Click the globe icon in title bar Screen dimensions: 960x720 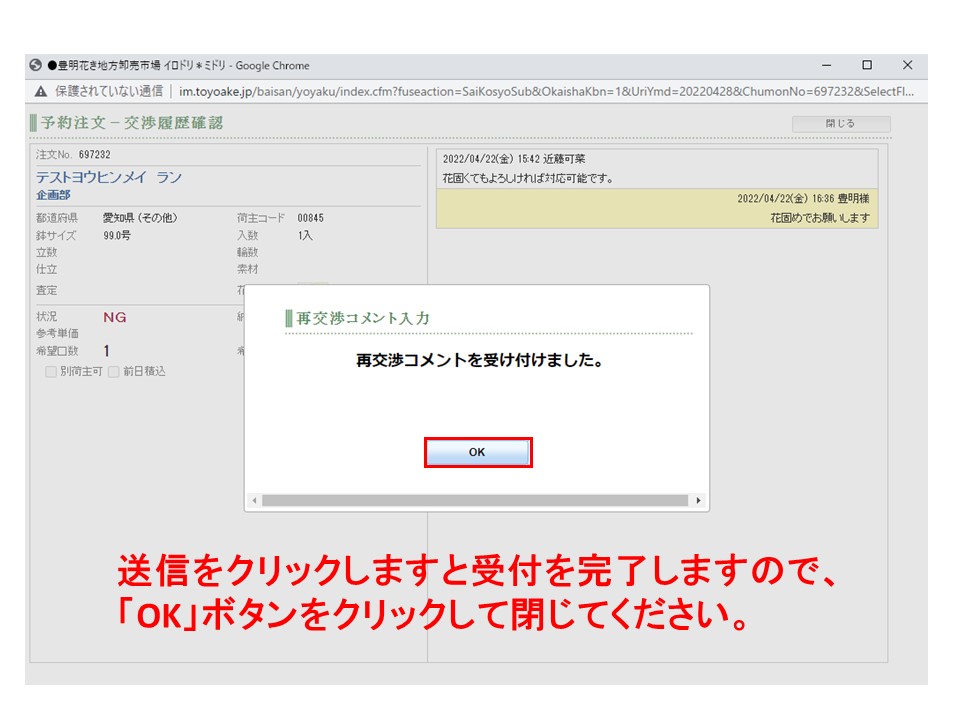point(36,65)
